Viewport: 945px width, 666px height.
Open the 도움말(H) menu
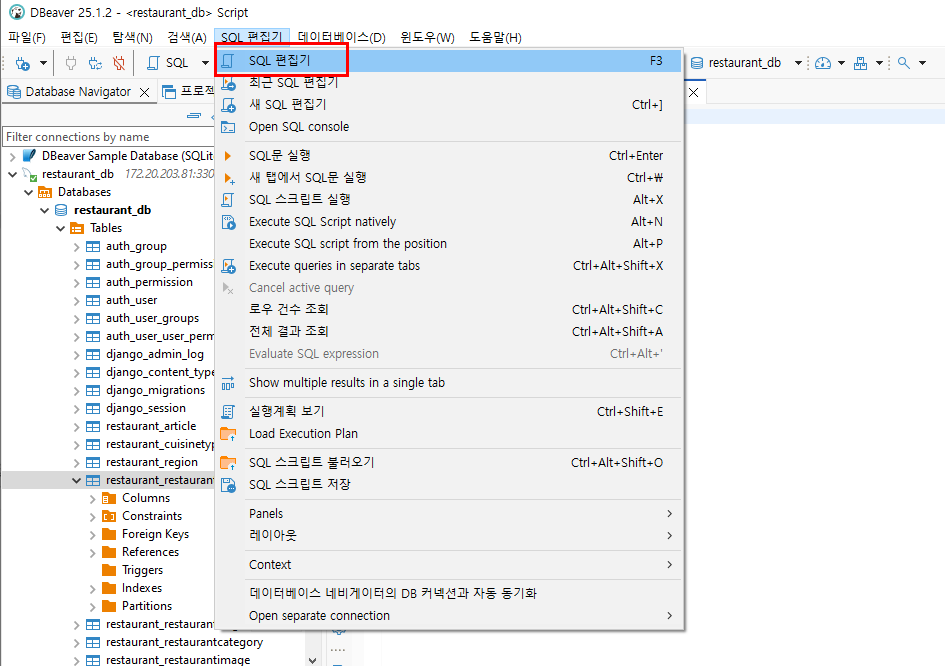coord(495,37)
